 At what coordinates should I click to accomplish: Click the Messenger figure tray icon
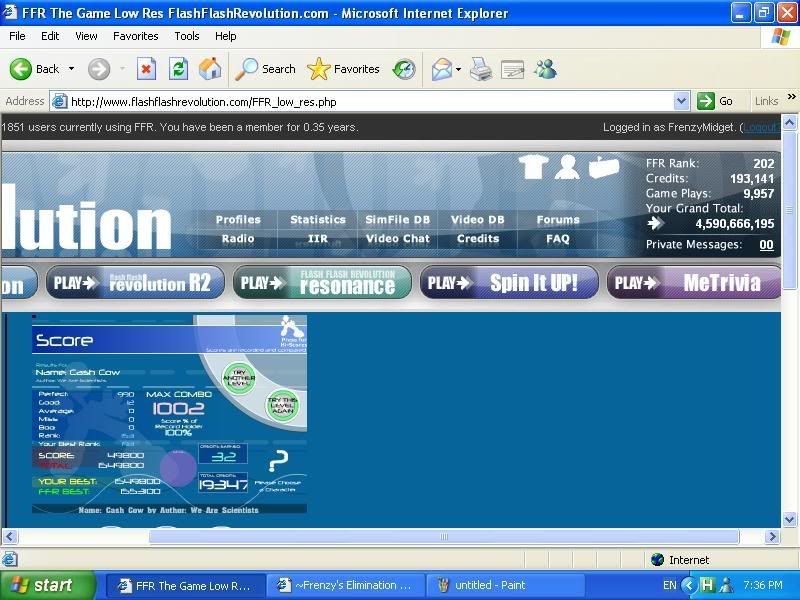pyautogui.click(x=726, y=585)
